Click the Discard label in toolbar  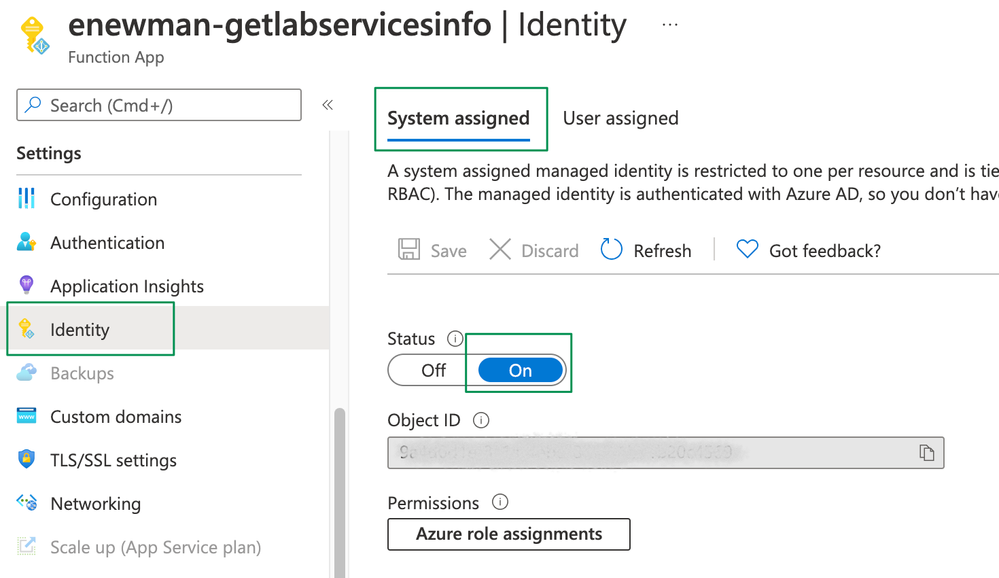(x=550, y=251)
